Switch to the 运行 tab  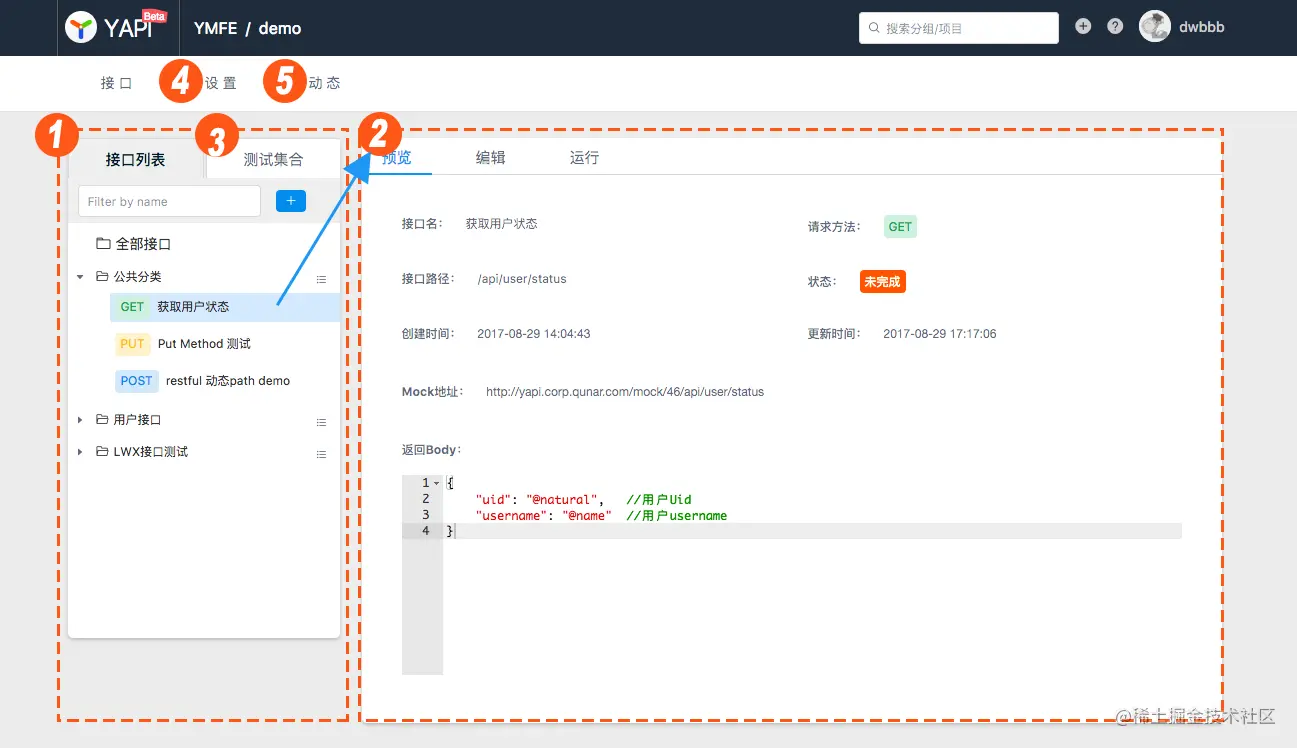(583, 157)
